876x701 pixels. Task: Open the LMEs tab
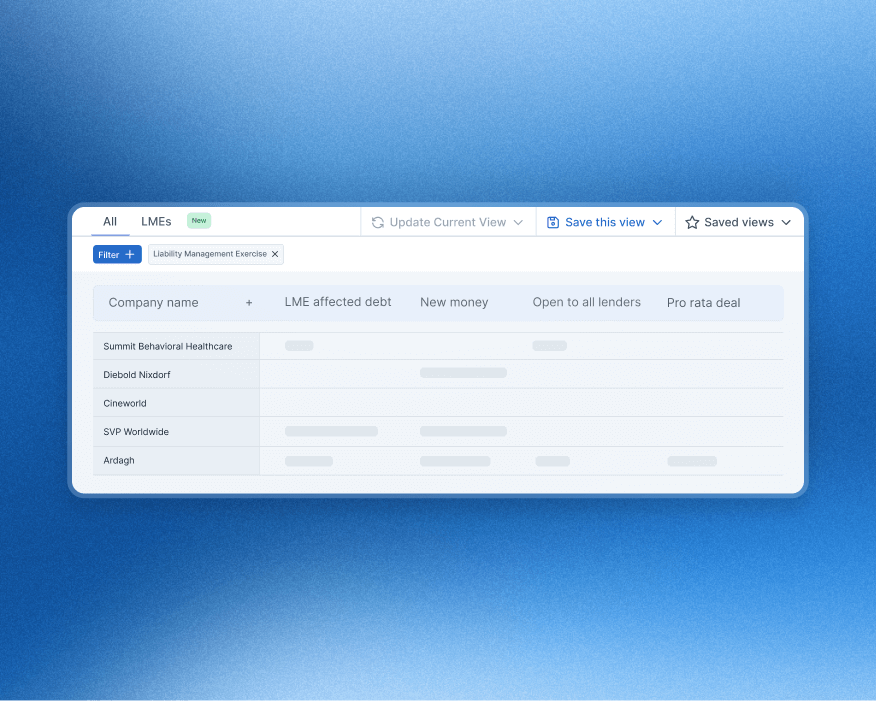click(156, 222)
